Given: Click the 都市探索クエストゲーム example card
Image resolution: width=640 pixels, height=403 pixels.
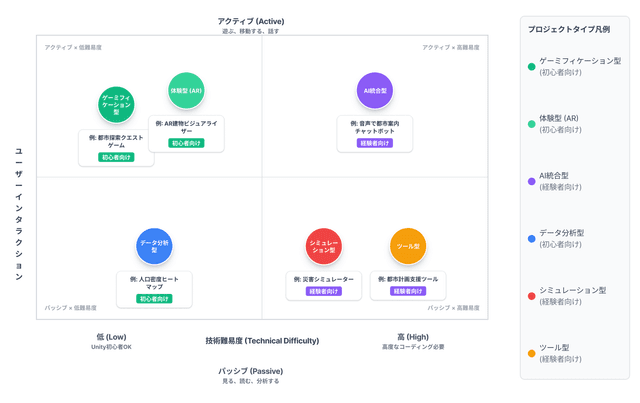Looking at the screenshot, I should pyautogui.click(x=116, y=146).
